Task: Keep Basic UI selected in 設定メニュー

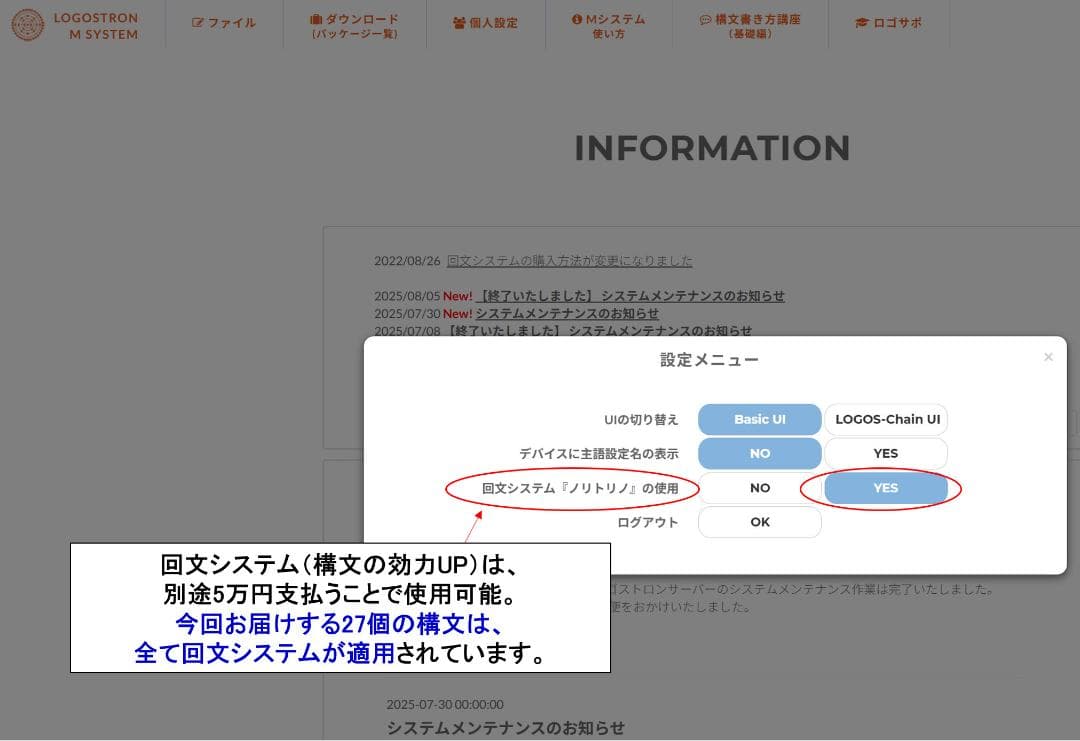Action: tap(759, 419)
